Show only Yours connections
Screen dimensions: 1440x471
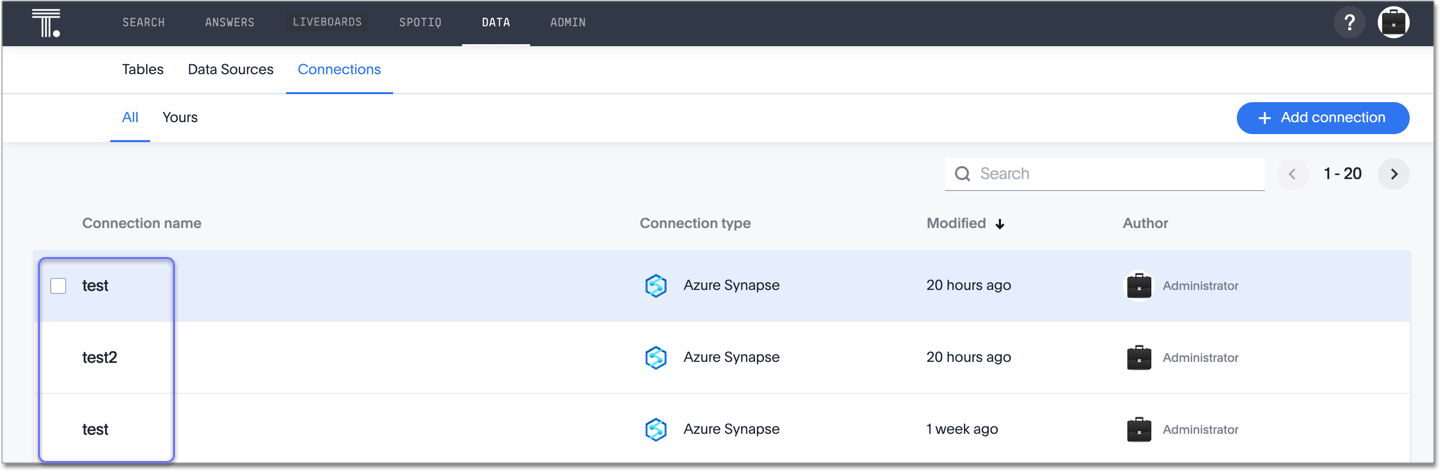coord(180,118)
